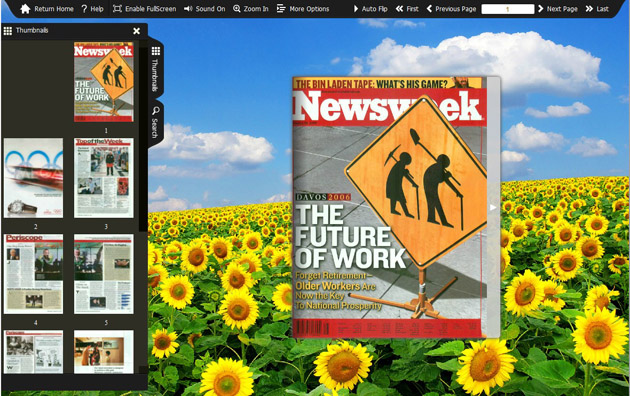630x396 pixels.
Task: Click the flip arrow on magazine right edge
Action: coord(493,207)
